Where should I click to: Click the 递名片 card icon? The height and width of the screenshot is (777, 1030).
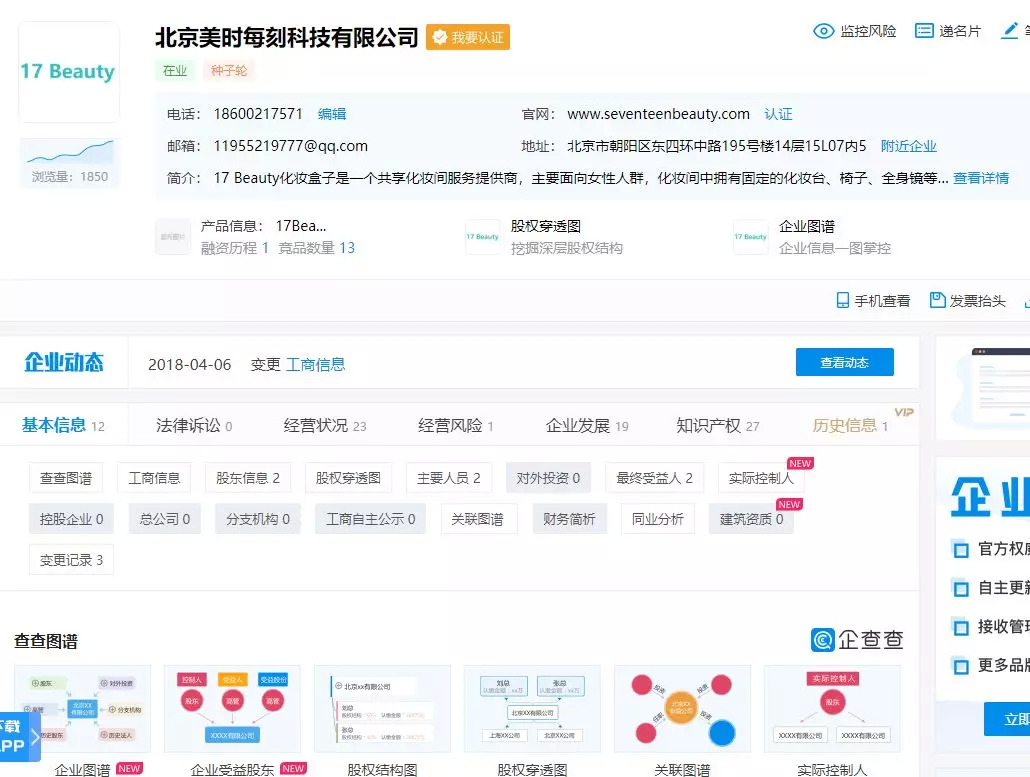[924, 31]
